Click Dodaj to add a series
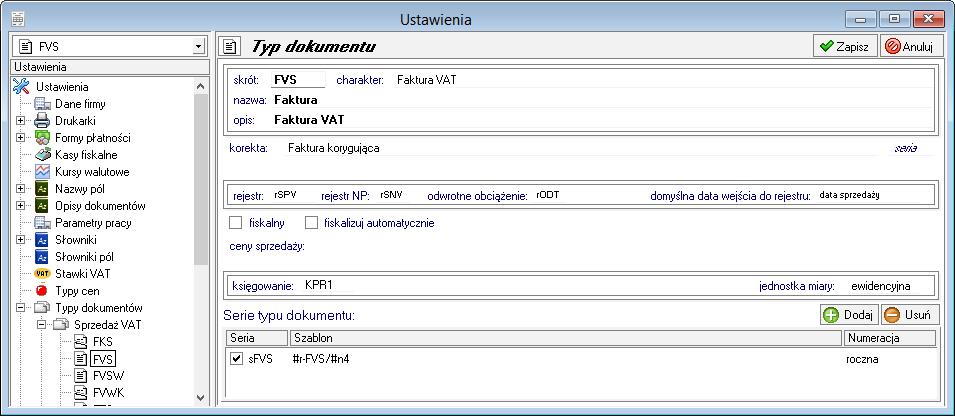This screenshot has height=416, width=955. (850, 314)
